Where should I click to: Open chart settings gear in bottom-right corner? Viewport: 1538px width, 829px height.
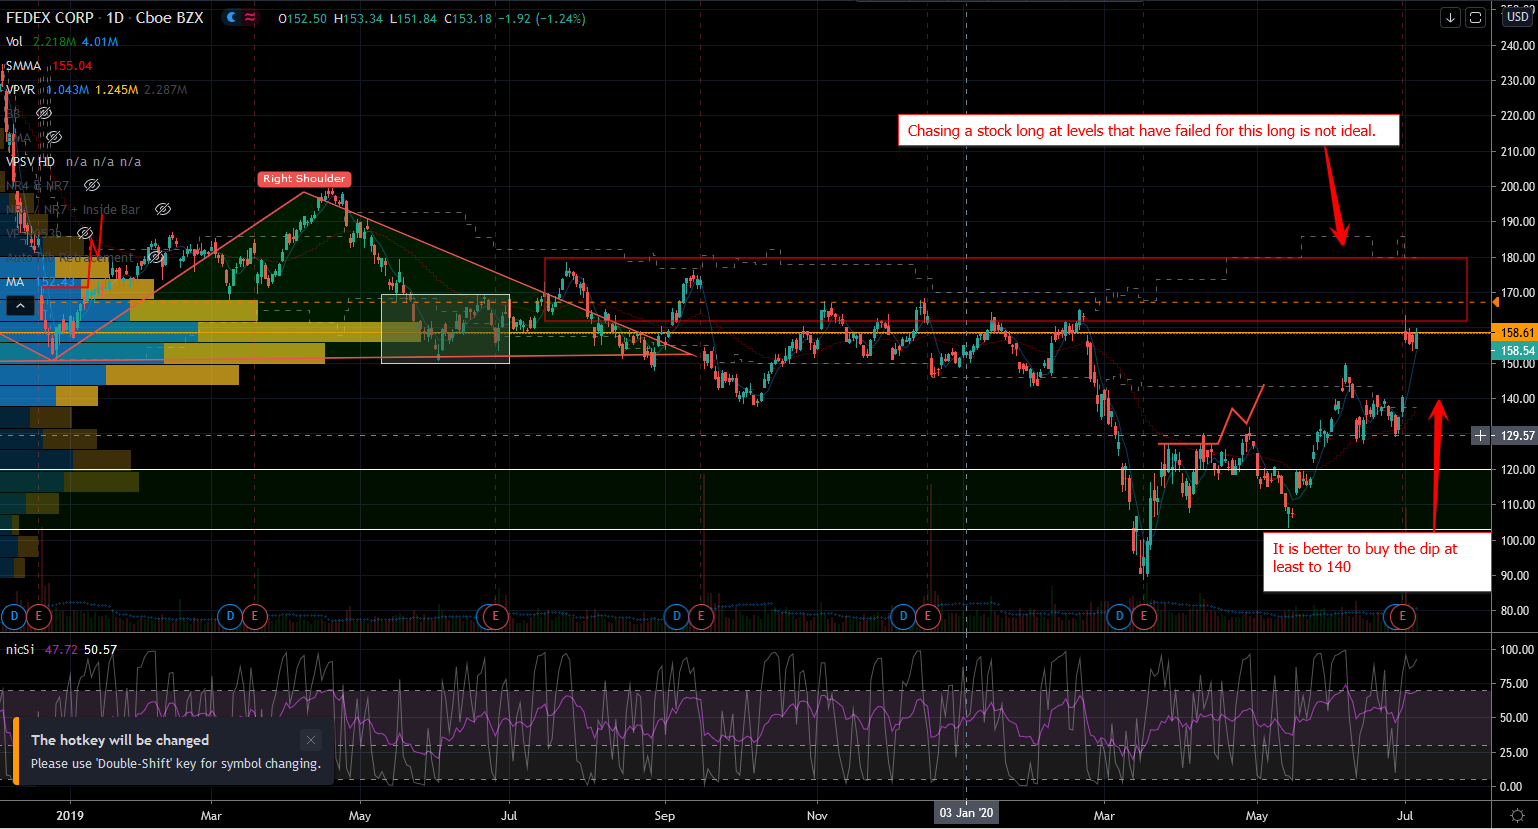(x=1517, y=815)
